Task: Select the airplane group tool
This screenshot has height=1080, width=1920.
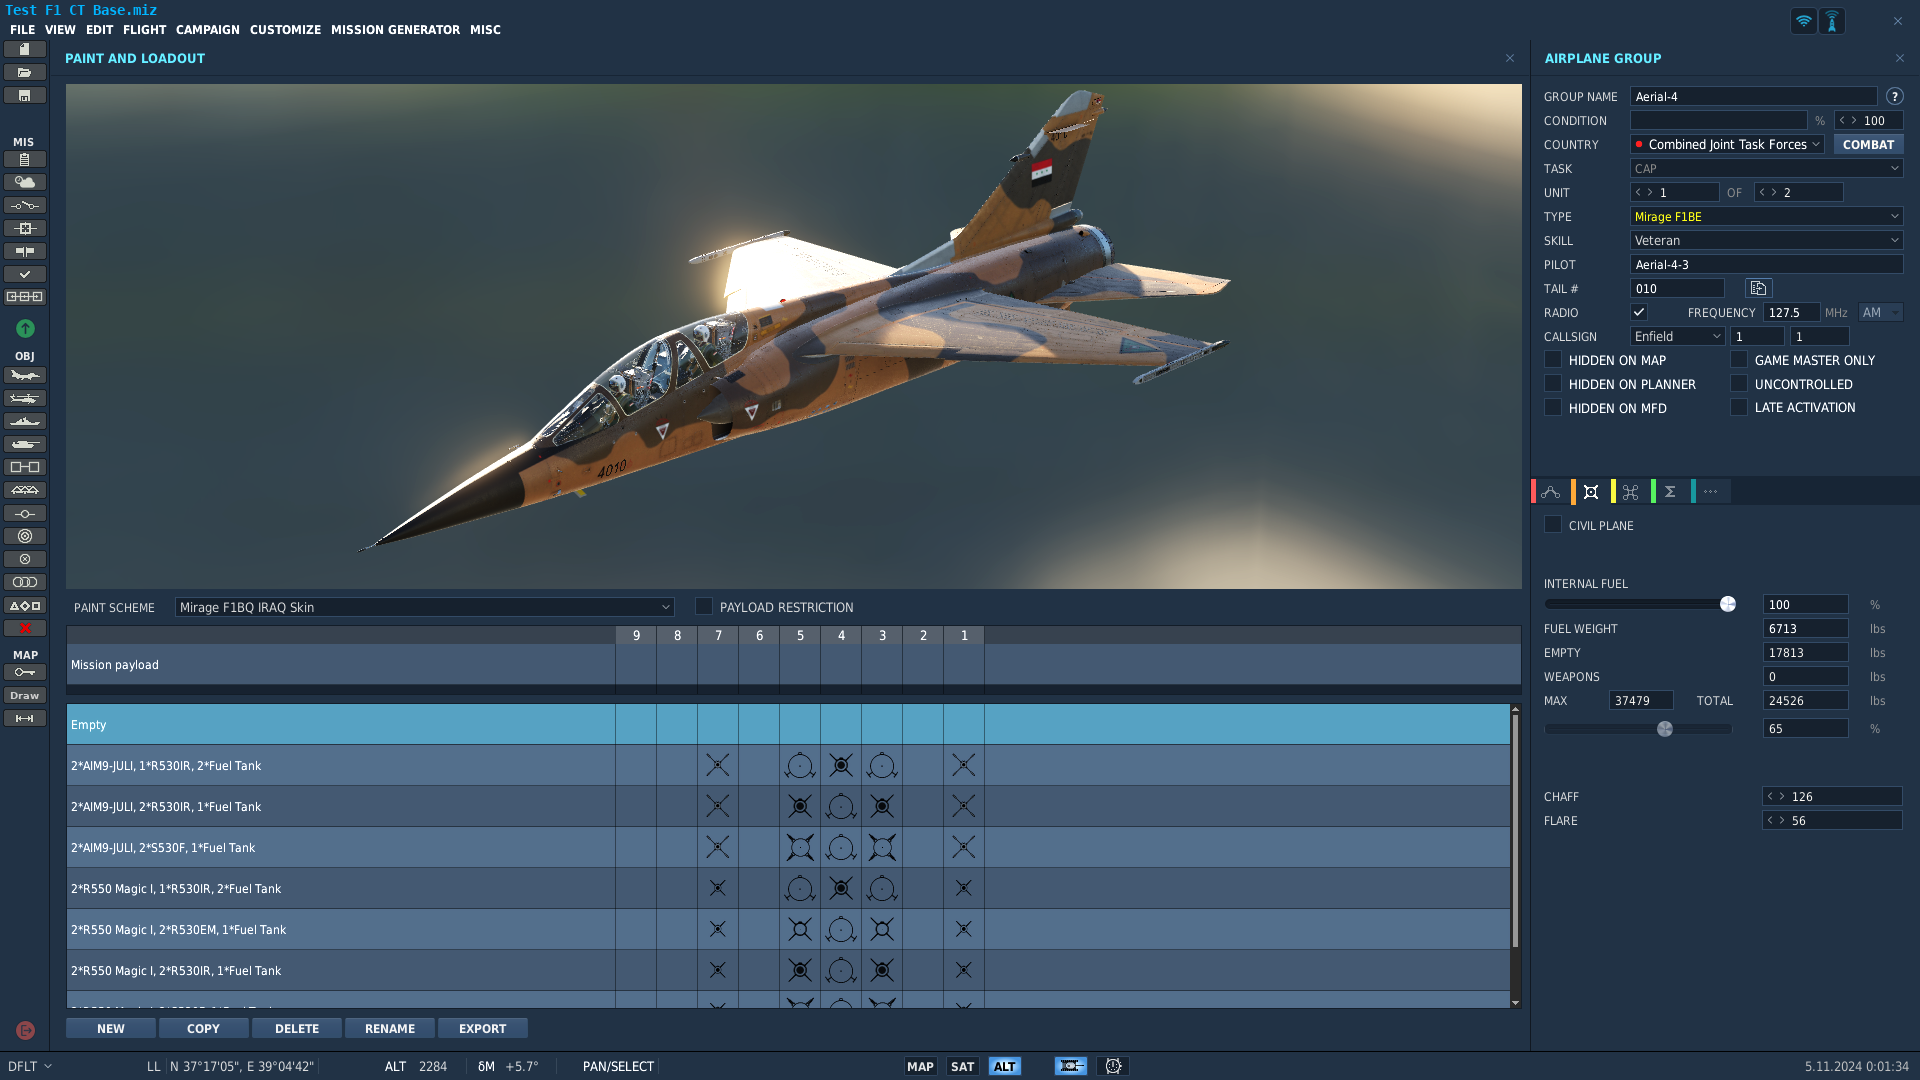Action: coord(25,375)
